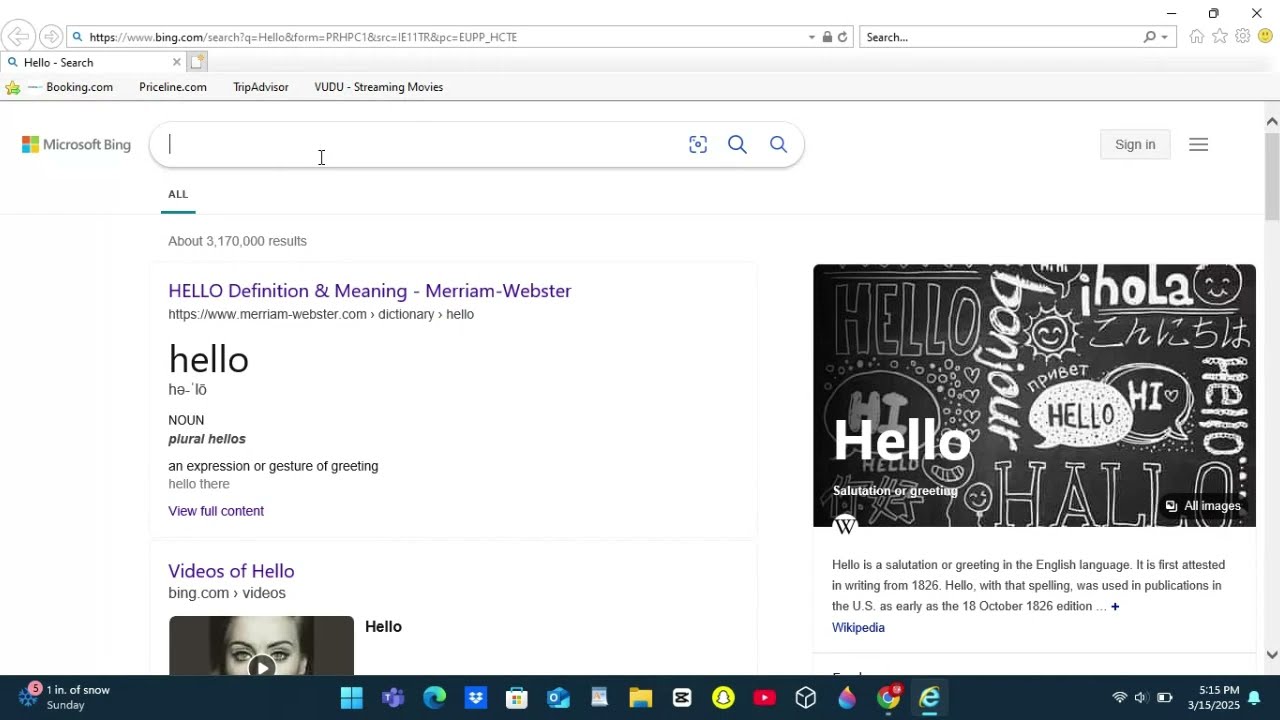Launch Snapchat from the taskbar
1280x720 pixels.
(723, 698)
